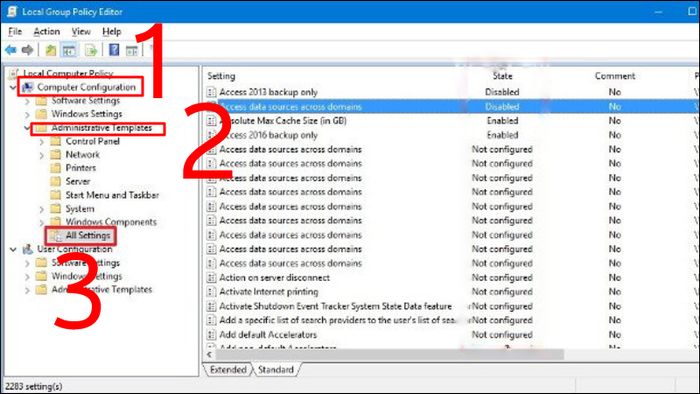700x394 pixels.
Task: Switch to the Standard tab
Action: tap(276, 369)
